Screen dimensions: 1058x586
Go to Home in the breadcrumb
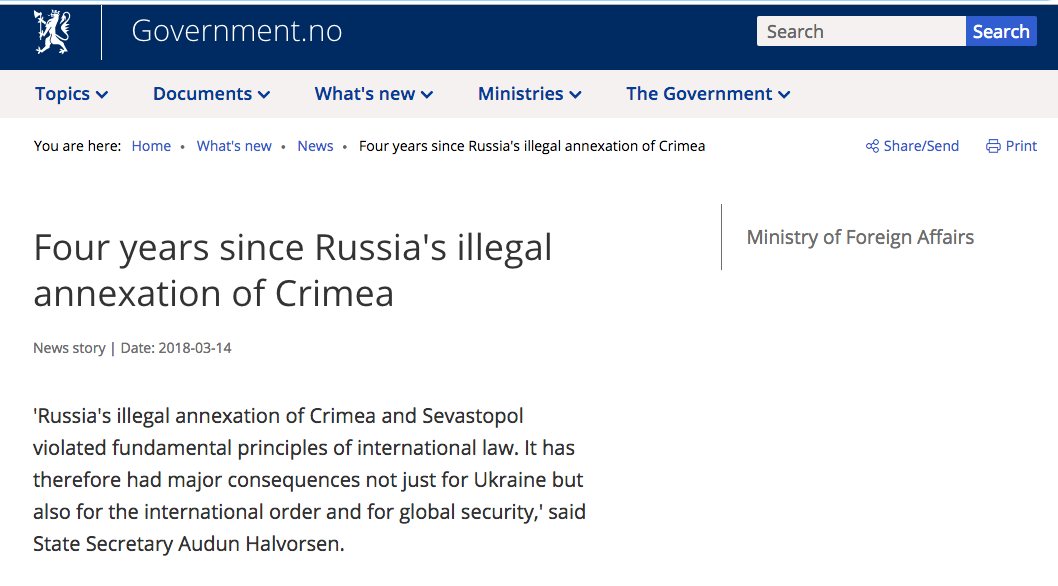click(151, 146)
